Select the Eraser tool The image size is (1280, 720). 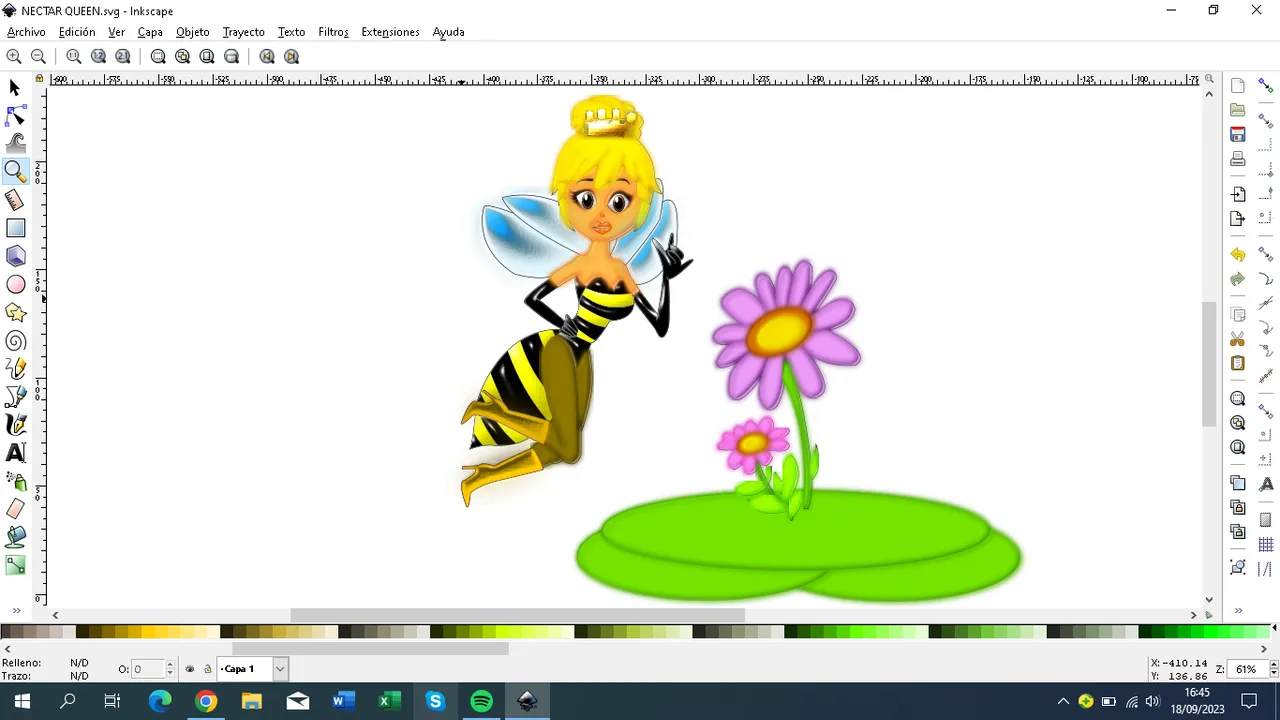click(15, 509)
